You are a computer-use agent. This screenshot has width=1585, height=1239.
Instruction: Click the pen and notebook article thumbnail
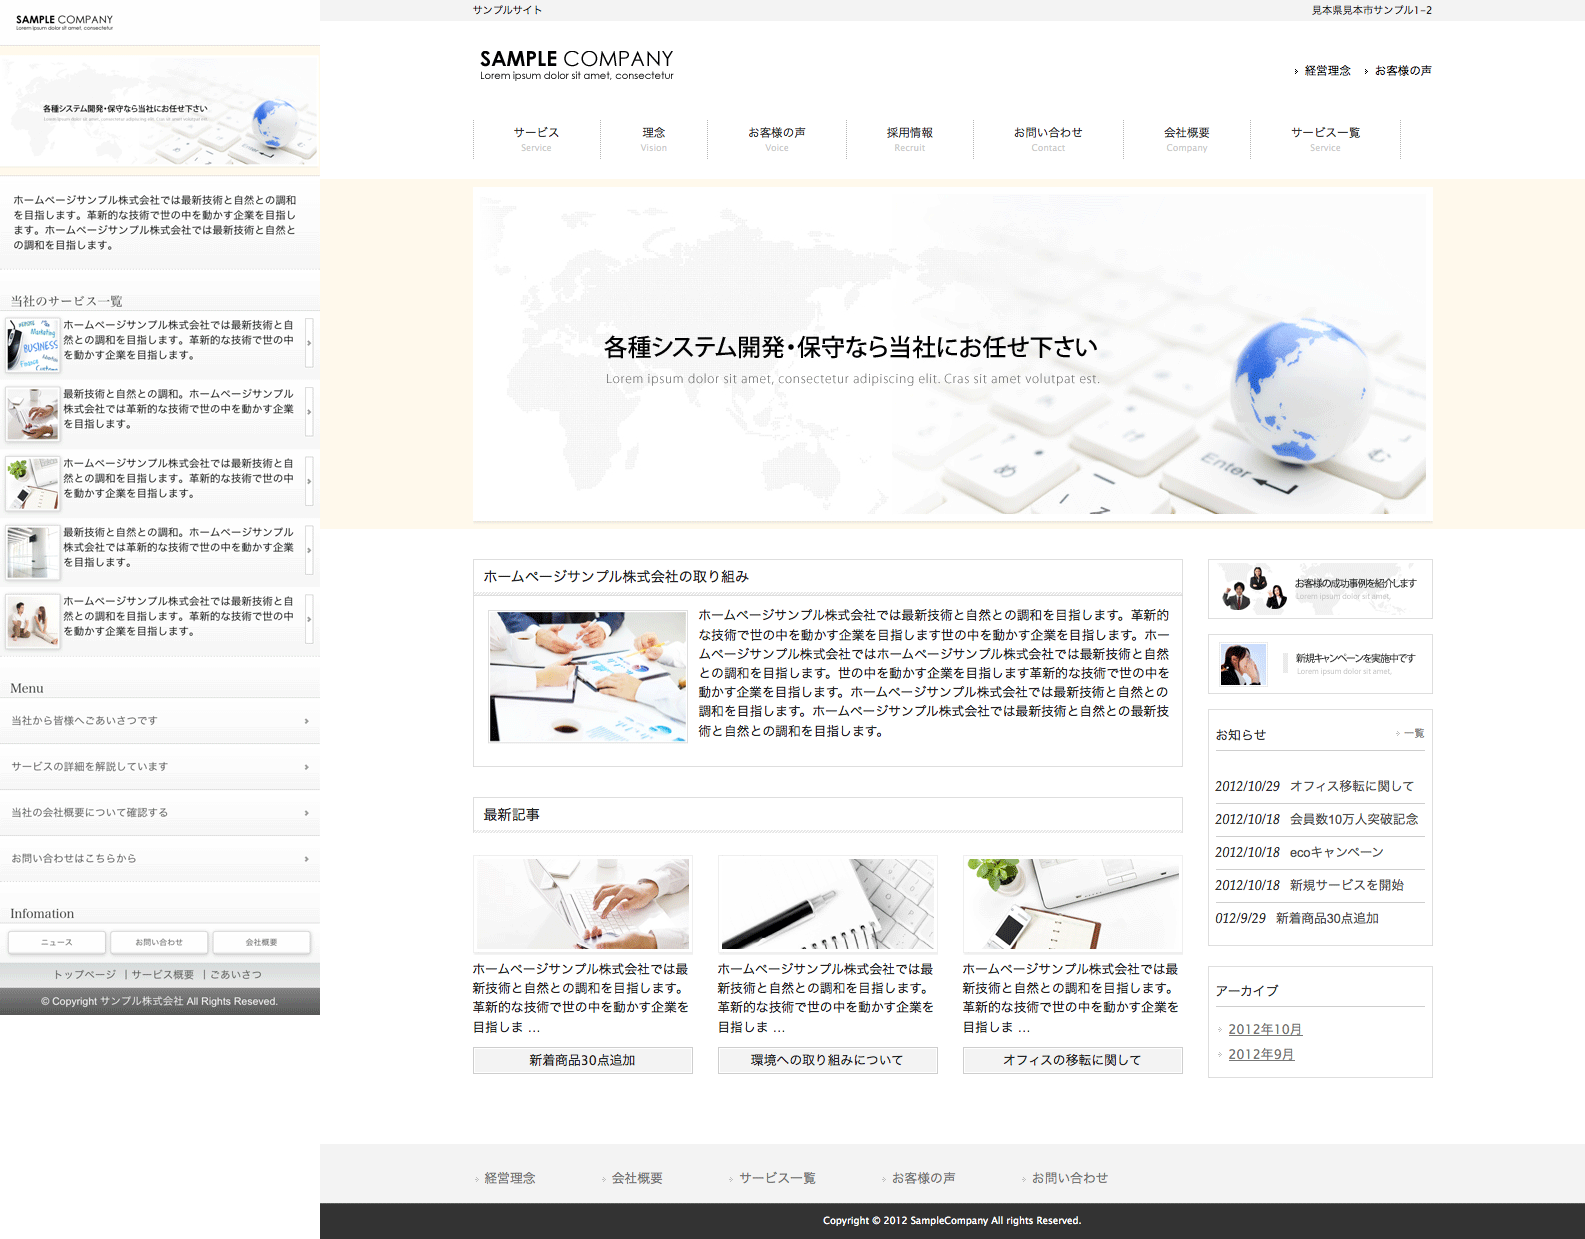(x=827, y=903)
